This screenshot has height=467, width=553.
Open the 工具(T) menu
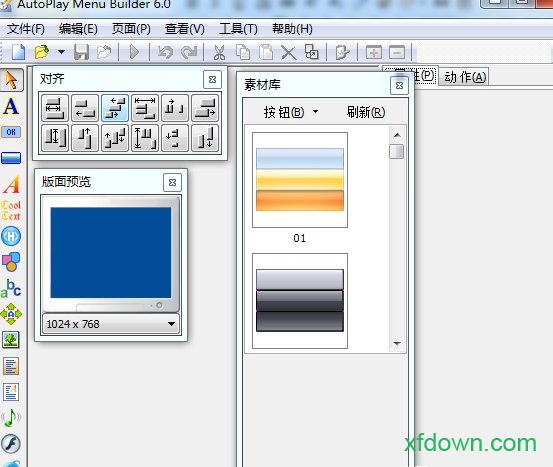238,29
